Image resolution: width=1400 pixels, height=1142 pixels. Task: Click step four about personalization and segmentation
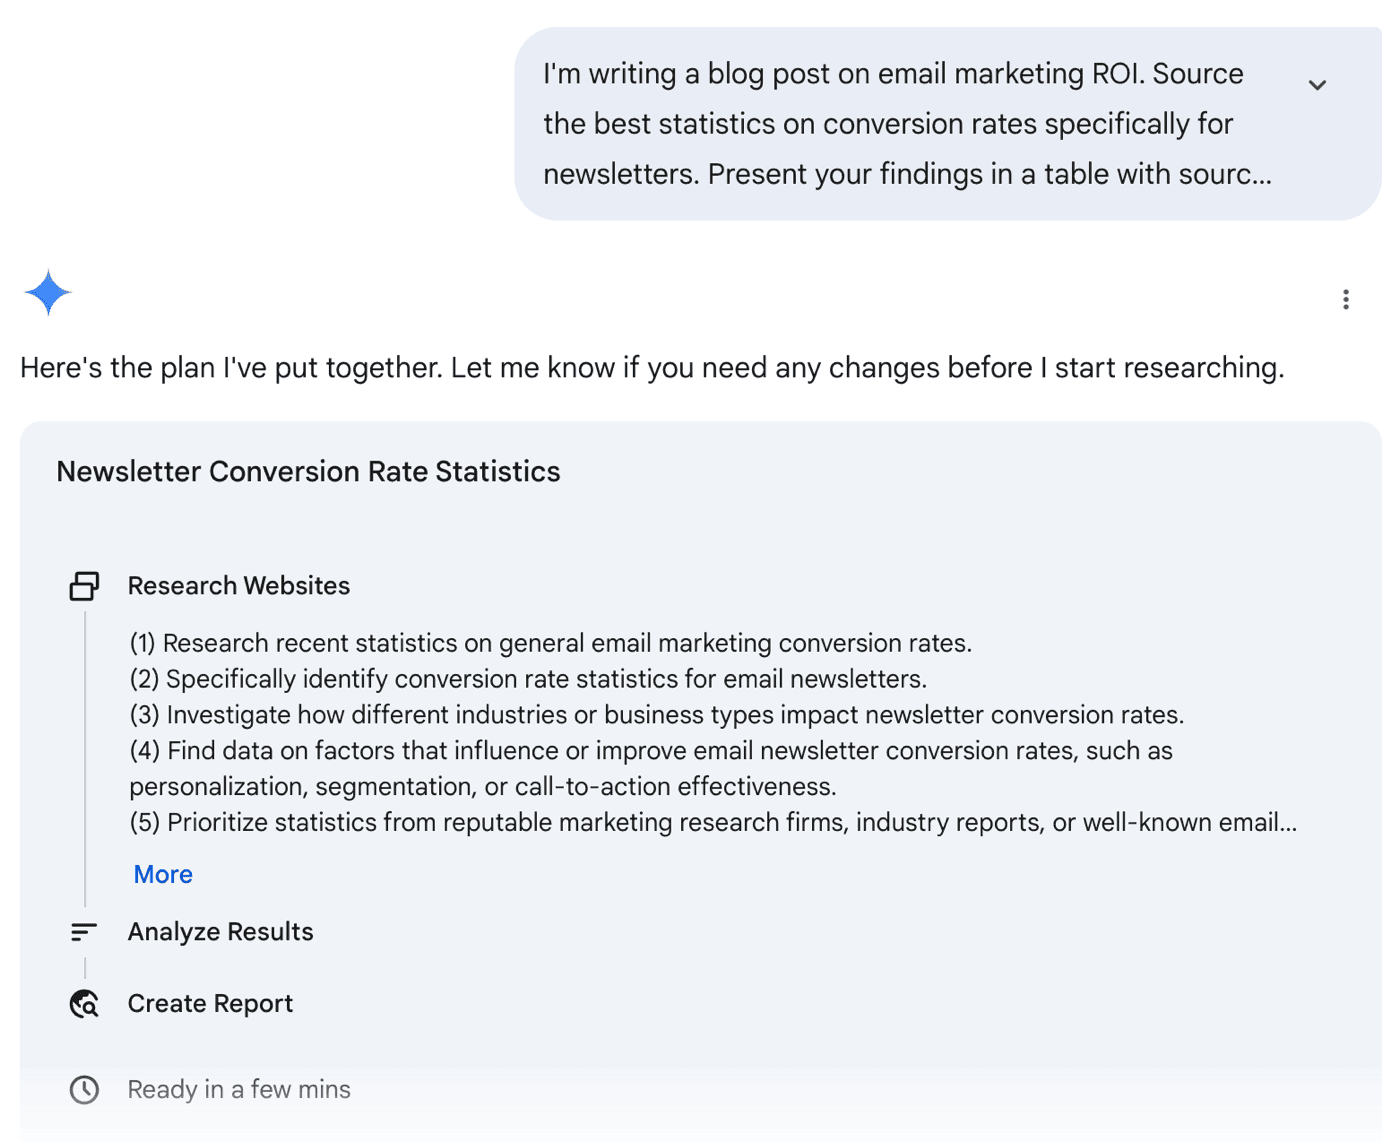[651, 769]
